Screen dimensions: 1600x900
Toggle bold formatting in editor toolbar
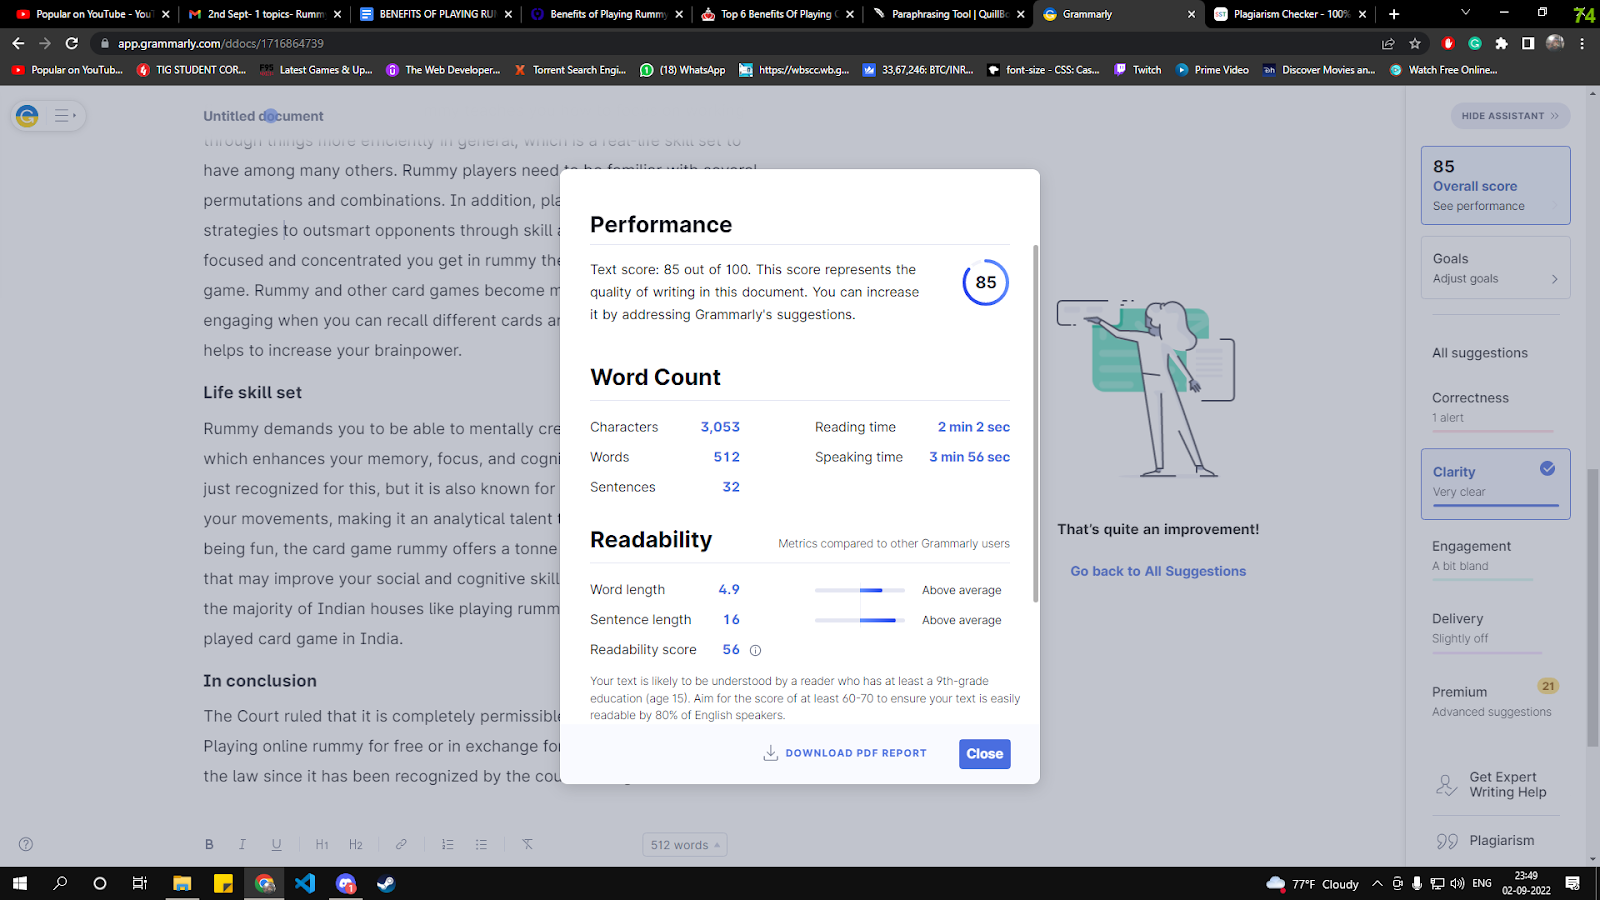tap(209, 844)
